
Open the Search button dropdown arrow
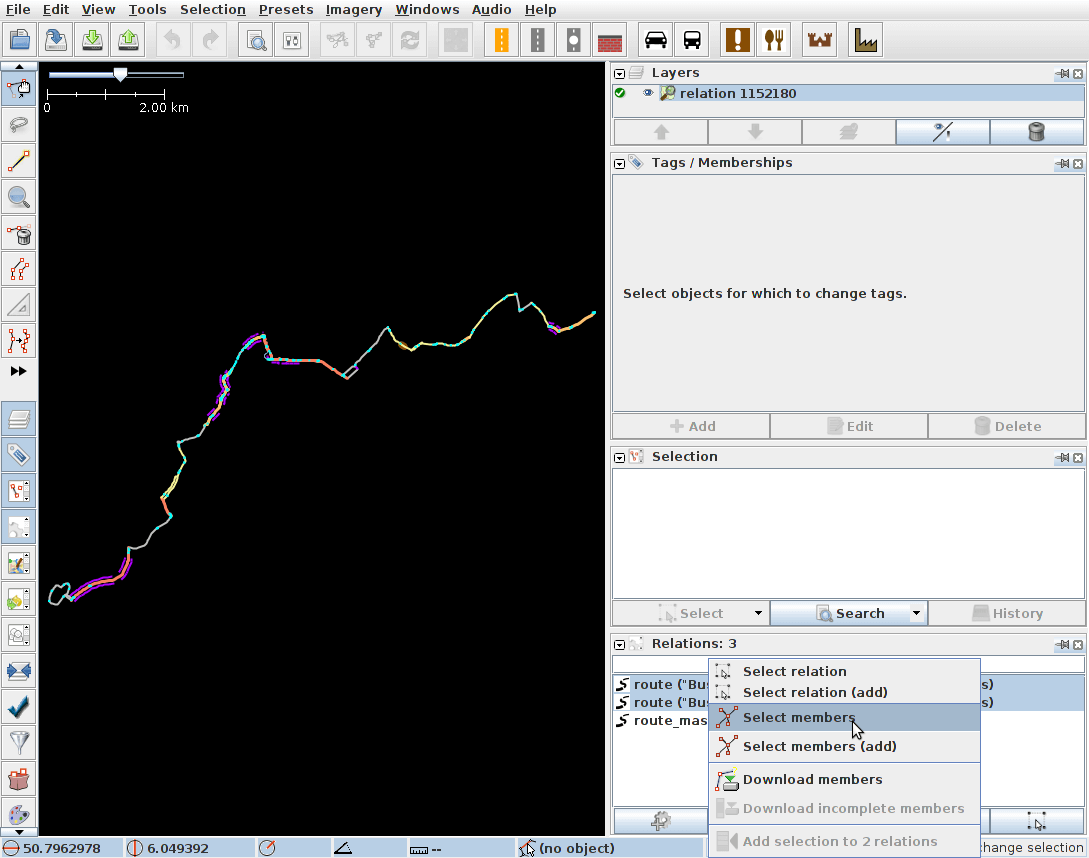pos(916,613)
